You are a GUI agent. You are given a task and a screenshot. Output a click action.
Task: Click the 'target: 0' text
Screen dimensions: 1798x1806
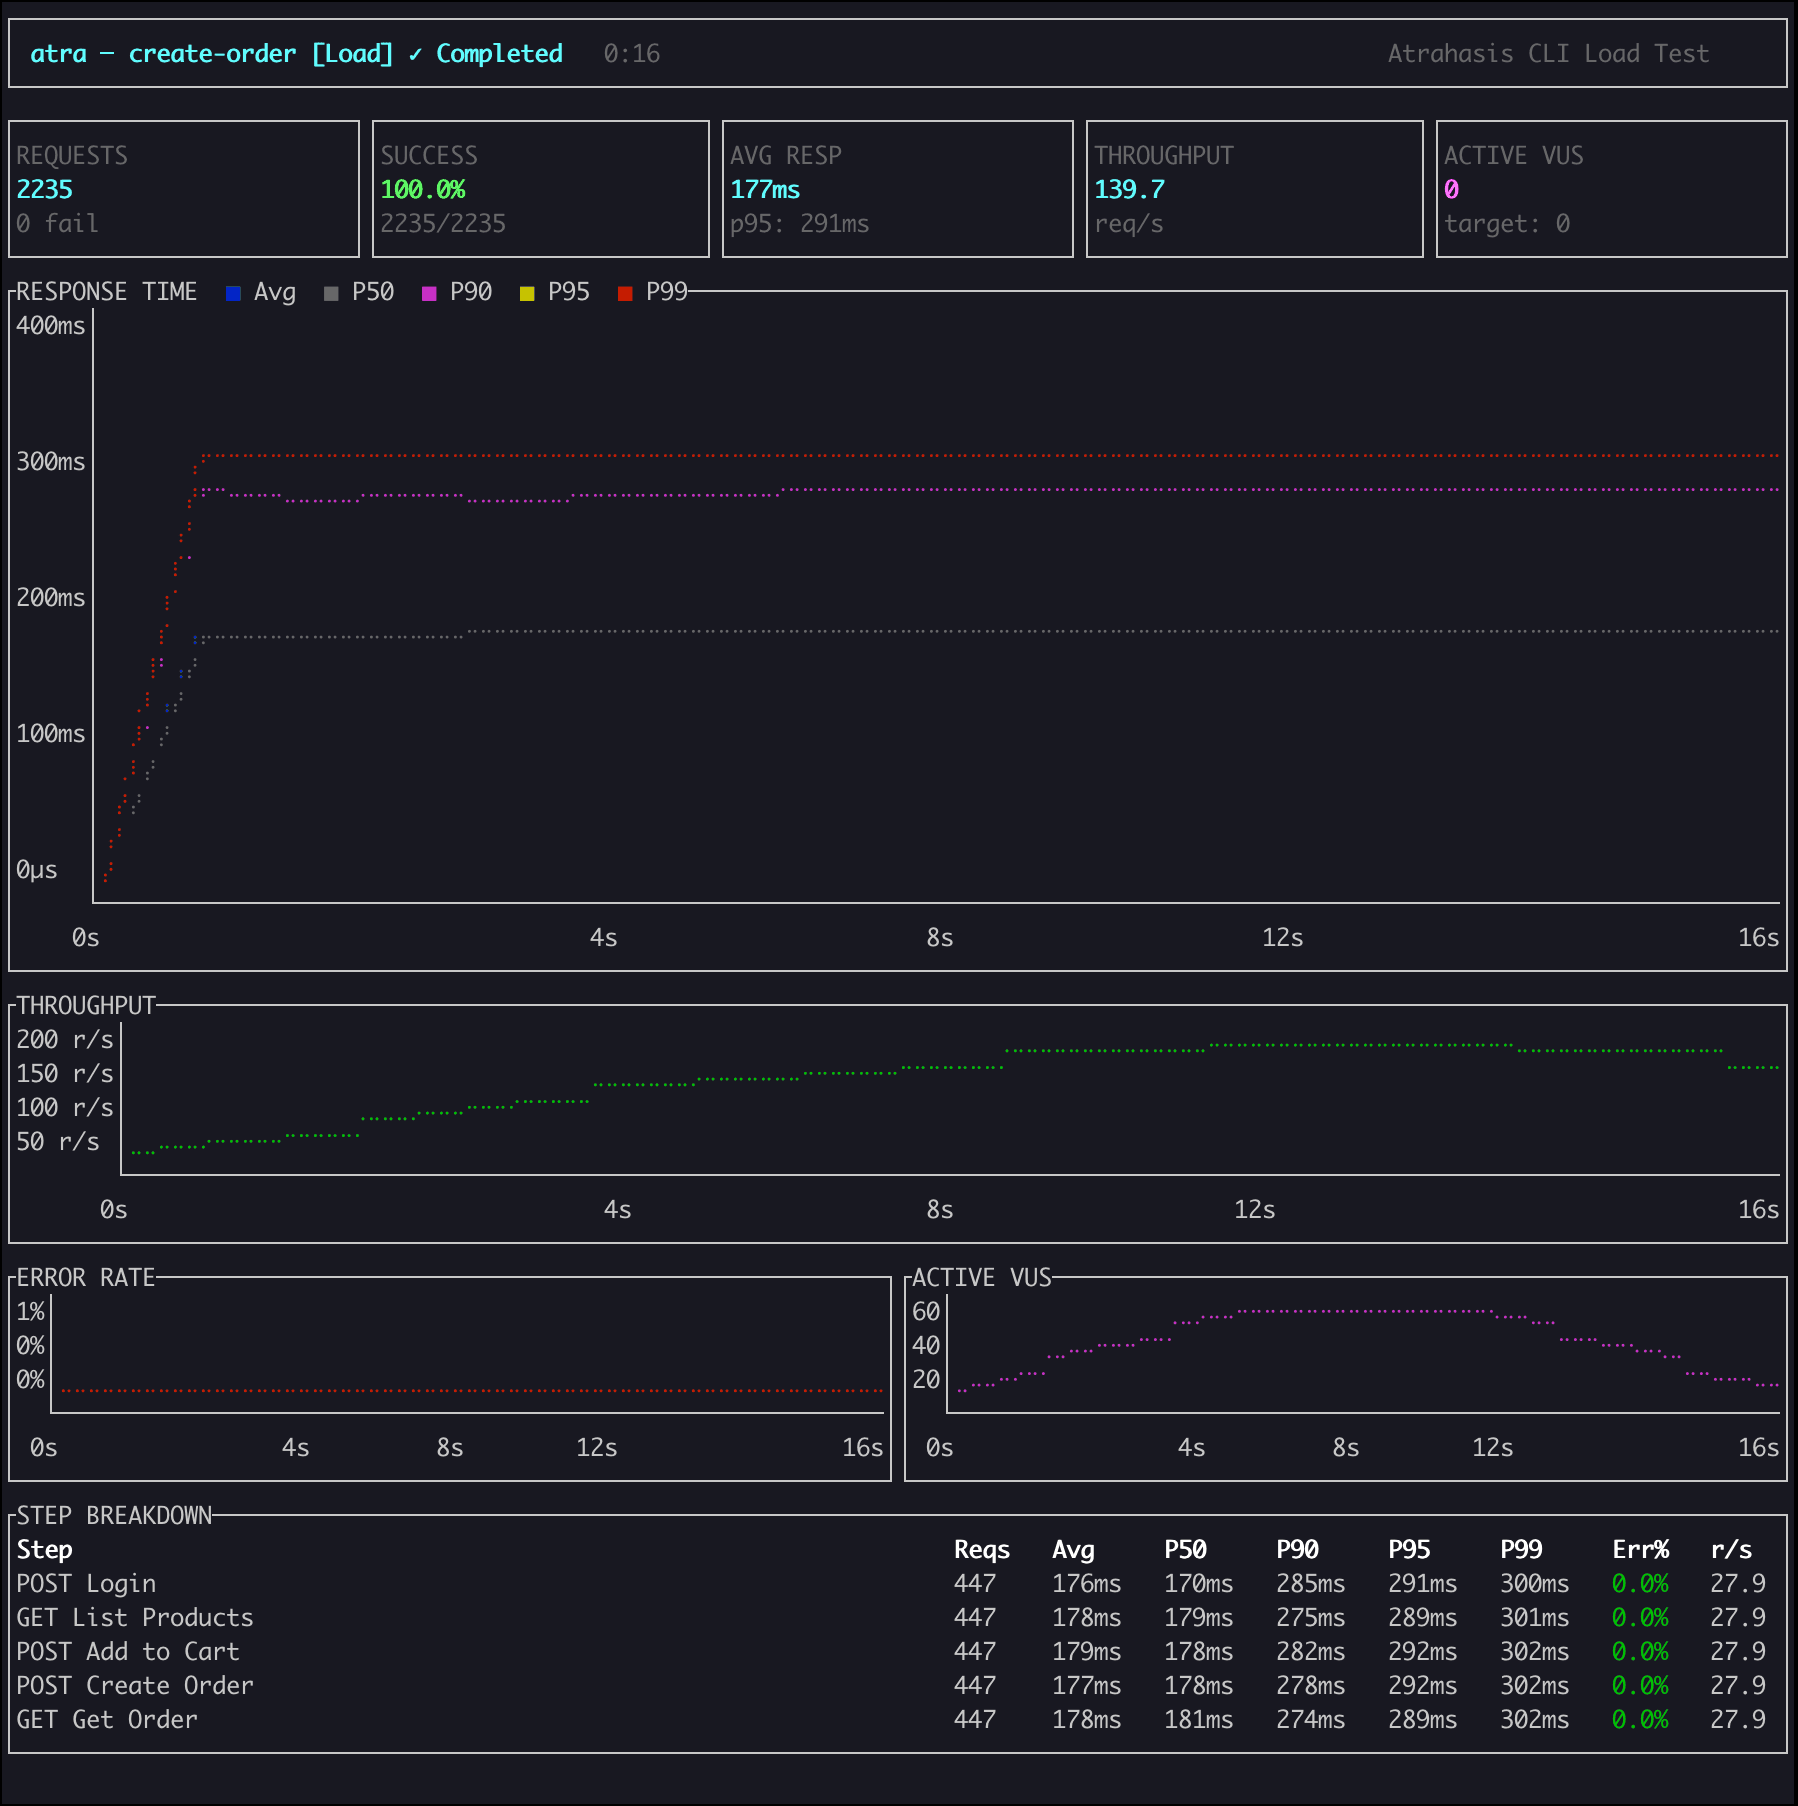click(x=1507, y=223)
